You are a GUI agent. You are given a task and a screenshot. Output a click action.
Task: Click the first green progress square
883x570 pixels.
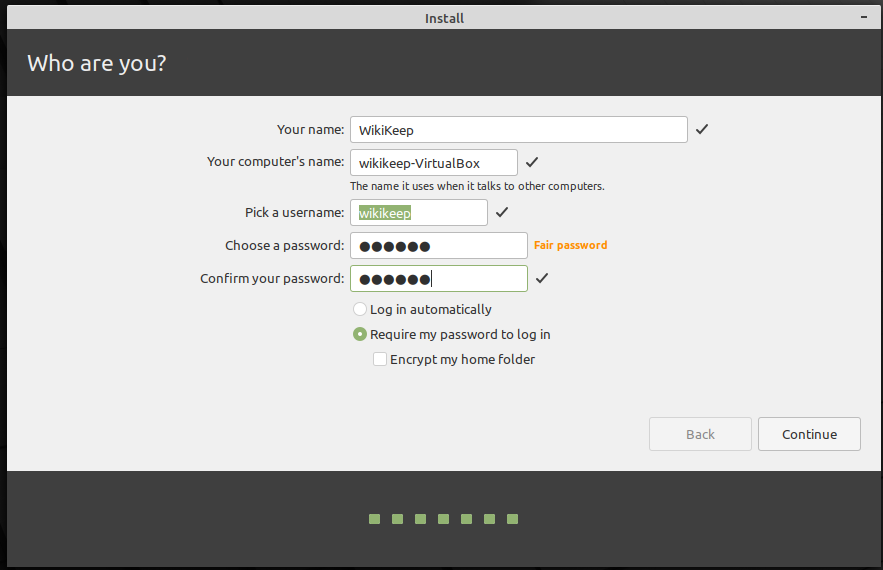click(x=374, y=519)
